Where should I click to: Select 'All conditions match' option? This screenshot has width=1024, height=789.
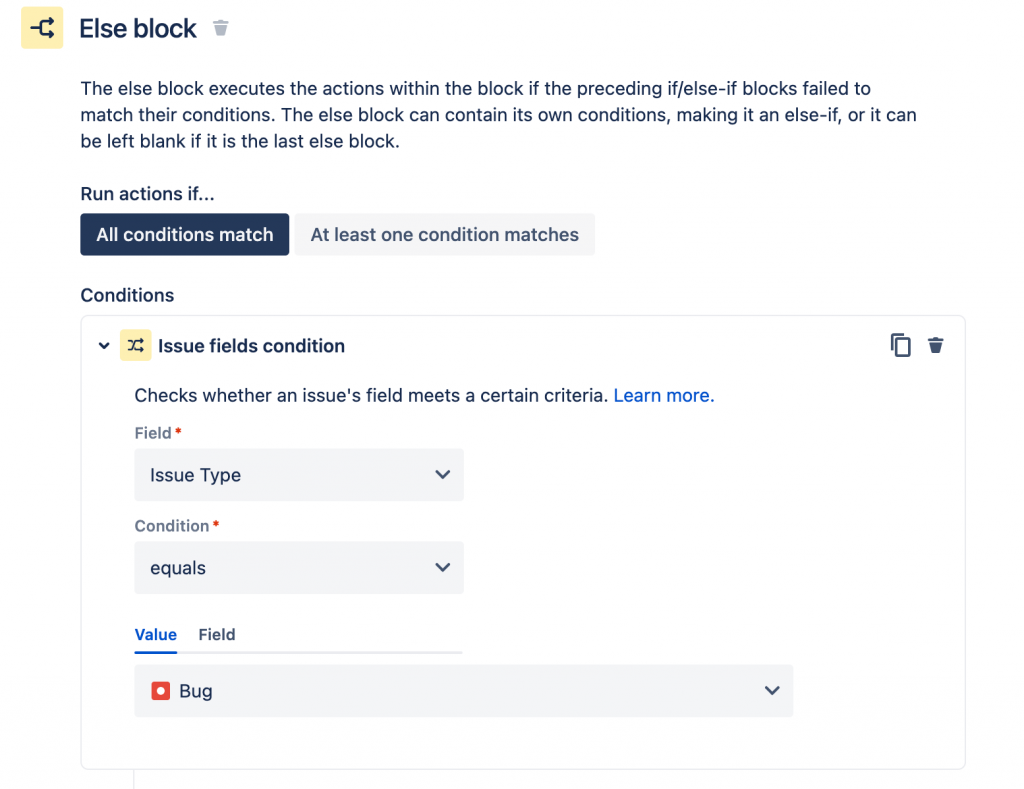coord(185,235)
